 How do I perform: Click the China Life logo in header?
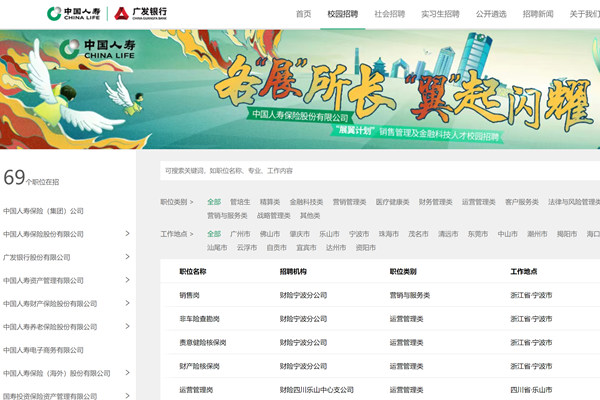tap(73, 13)
